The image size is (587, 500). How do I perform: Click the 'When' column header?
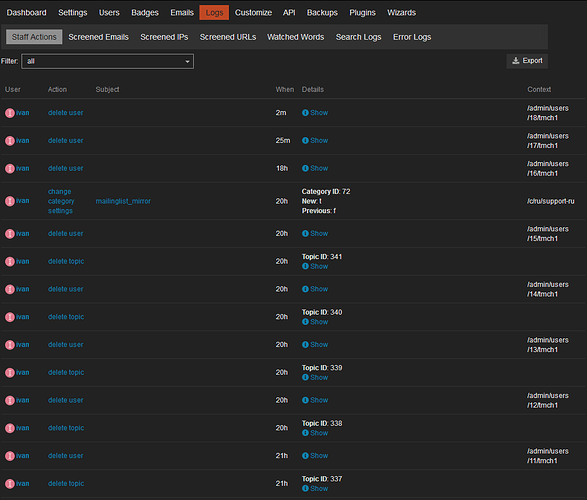pos(285,89)
